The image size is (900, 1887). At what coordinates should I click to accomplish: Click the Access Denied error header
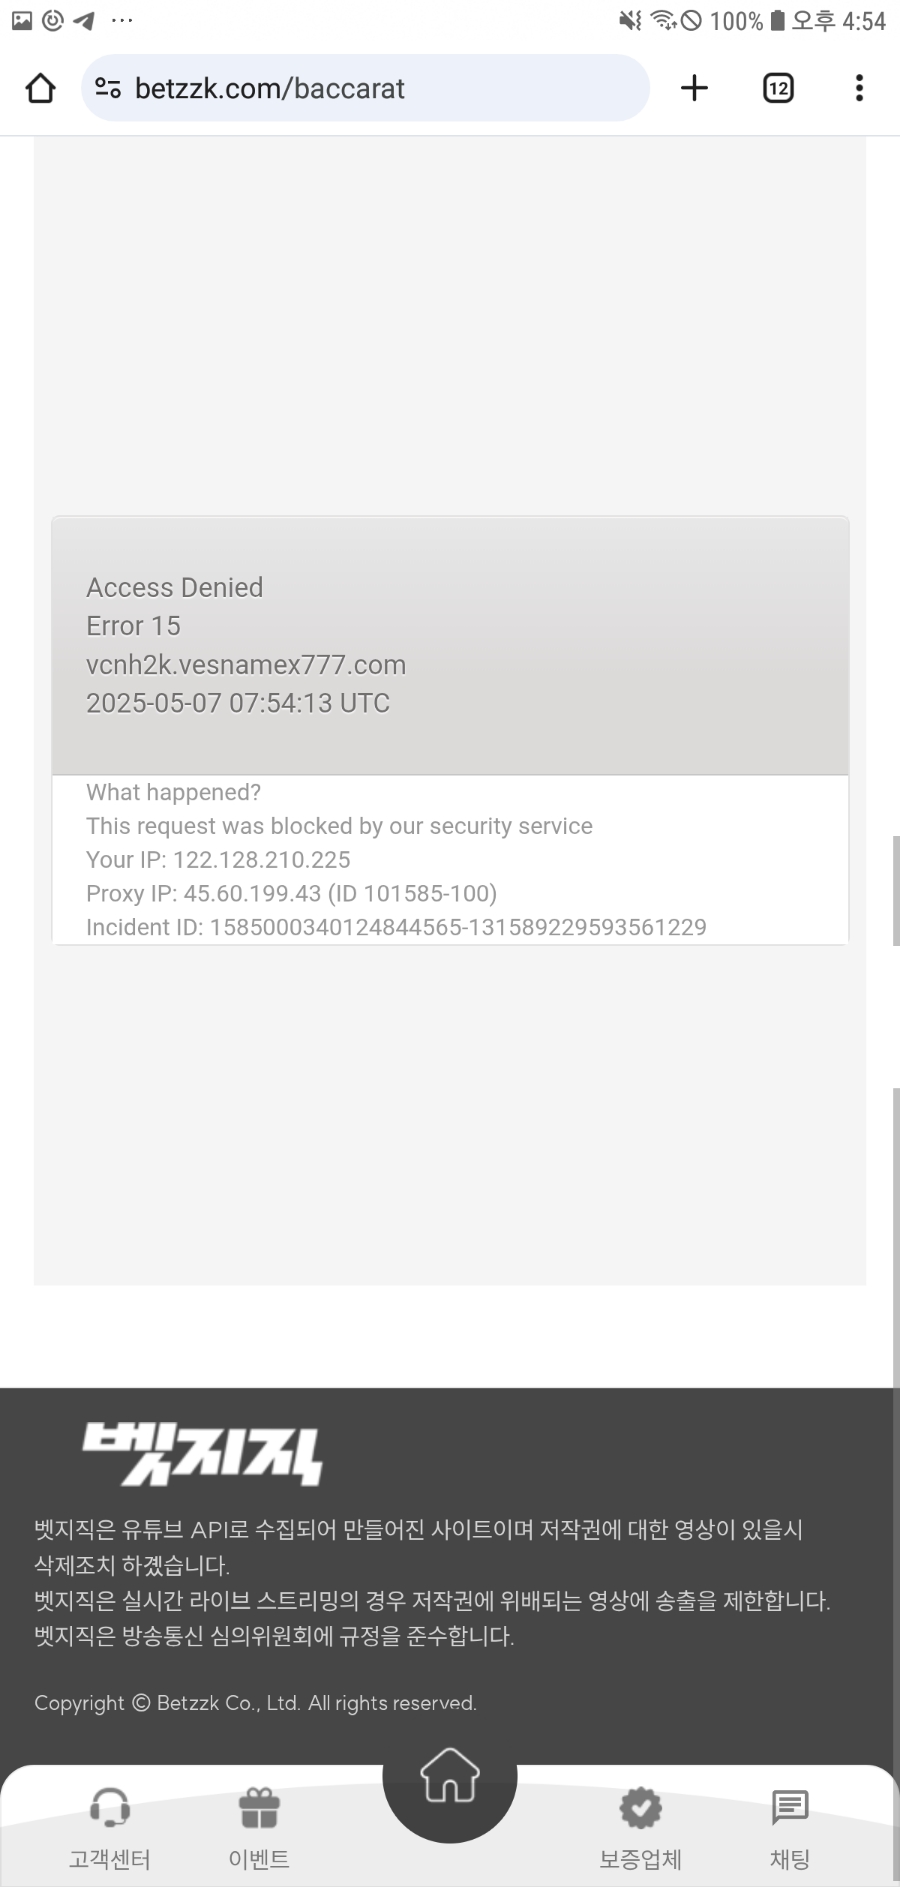(x=175, y=587)
